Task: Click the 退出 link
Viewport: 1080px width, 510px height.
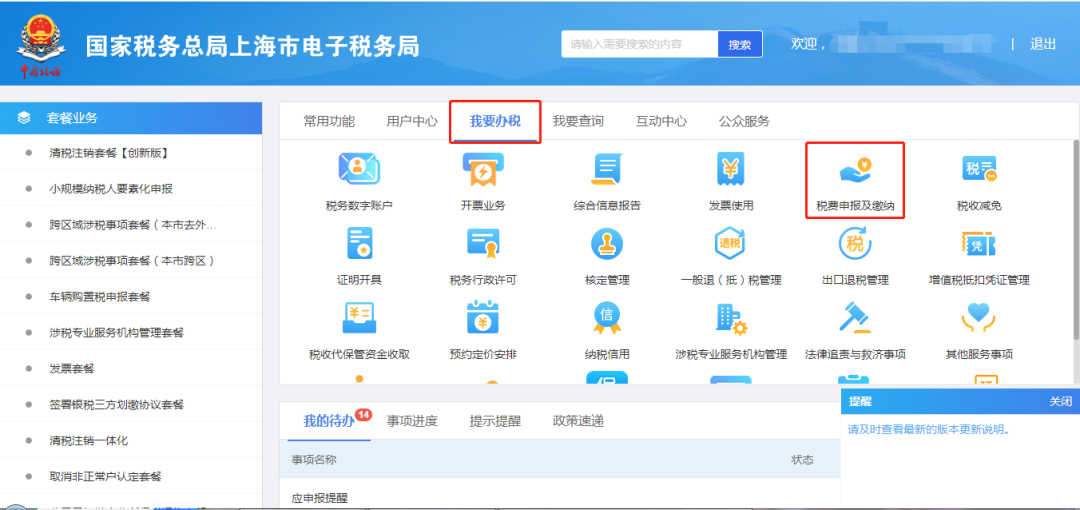Action: click(x=1043, y=44)
